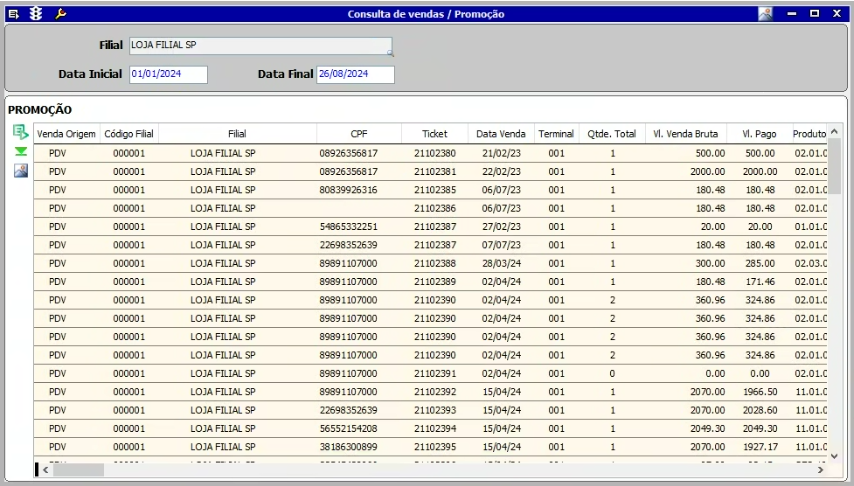Click the Código Filial column header
Image resolution: width=854 pixels, height=486 pixels.
coord(129,134)
